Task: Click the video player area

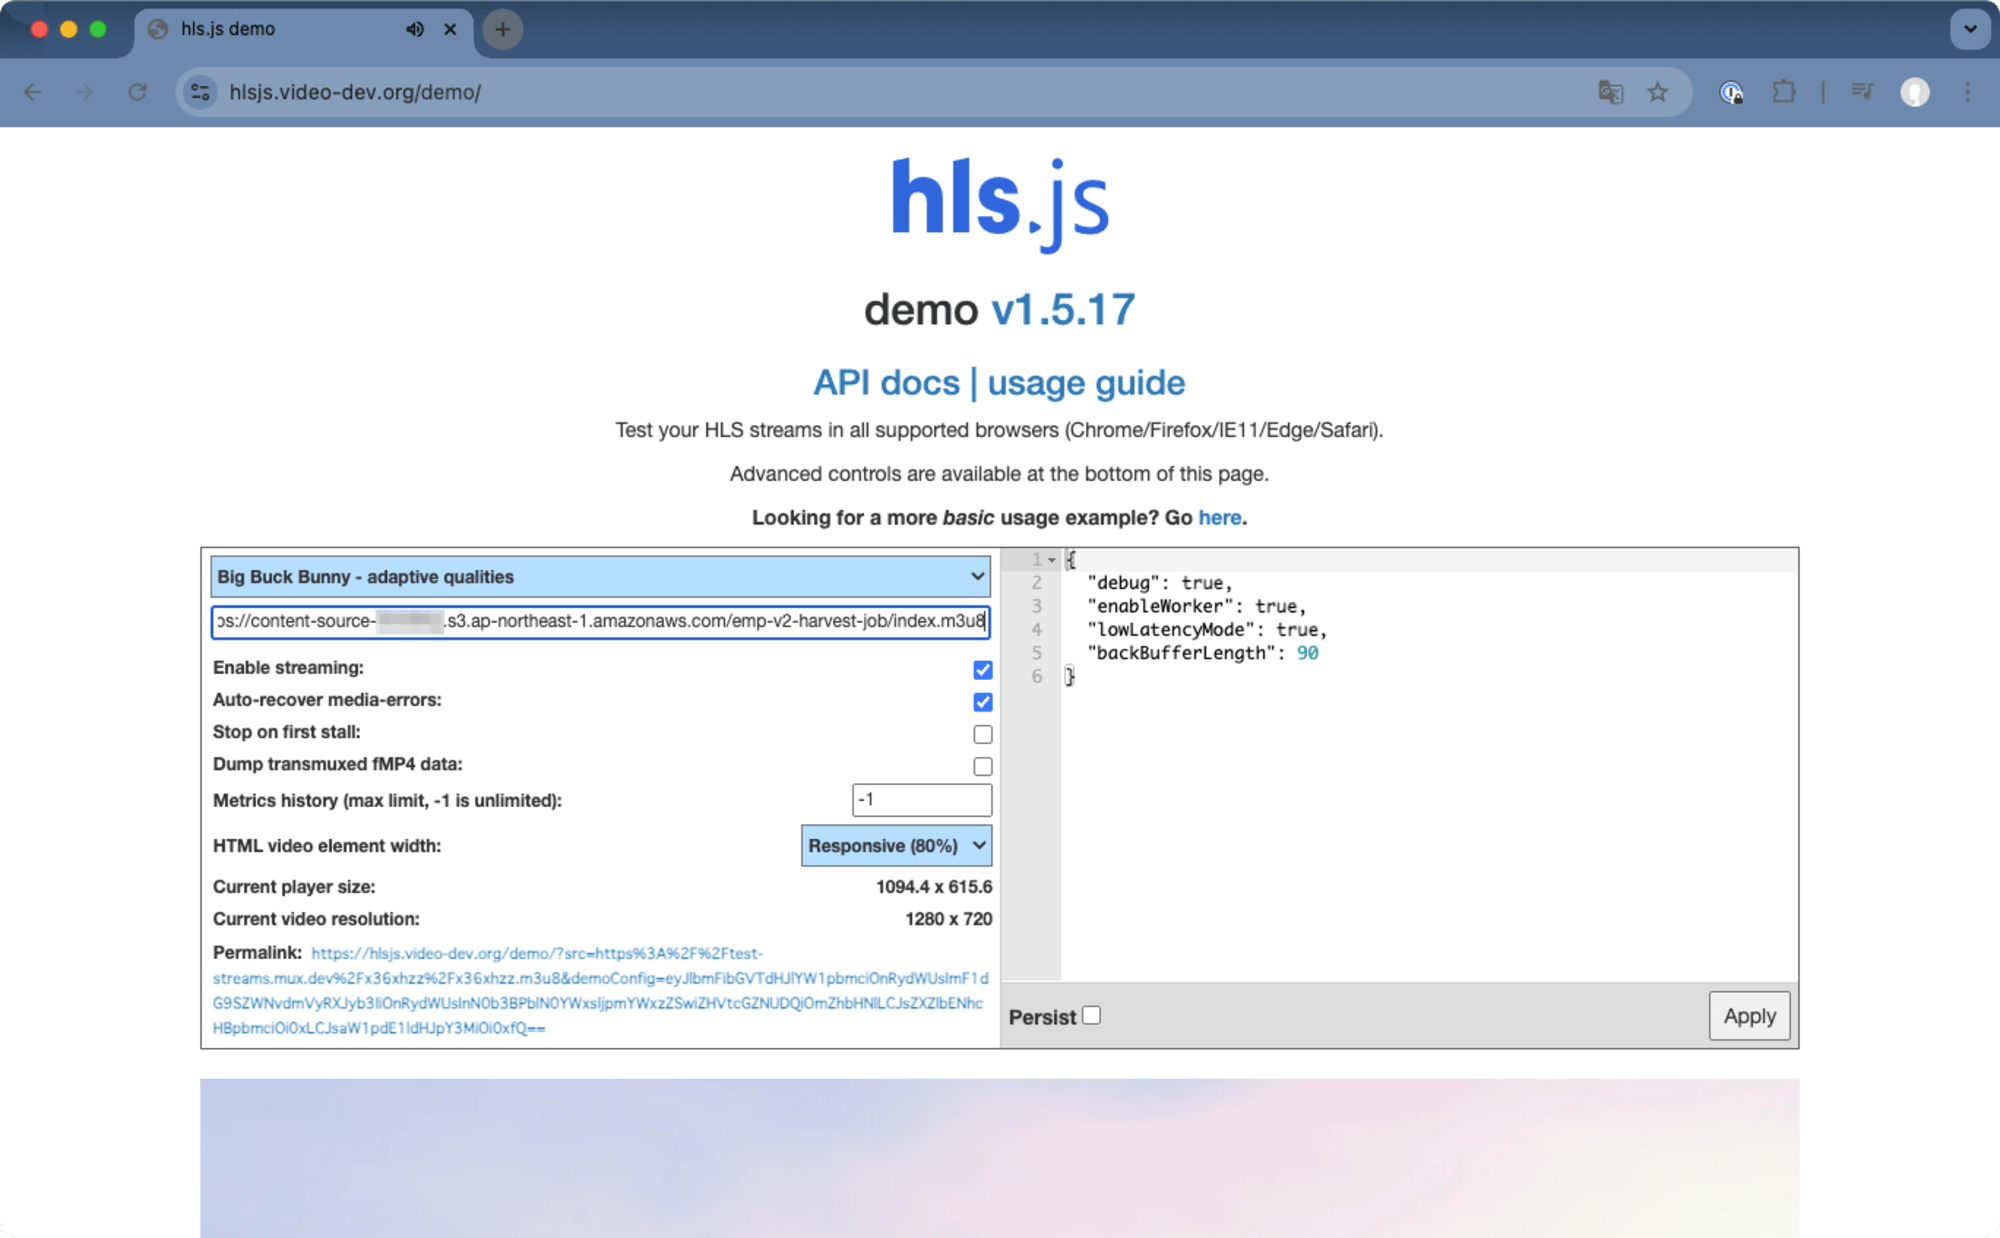Action: coord(1000,1158)
